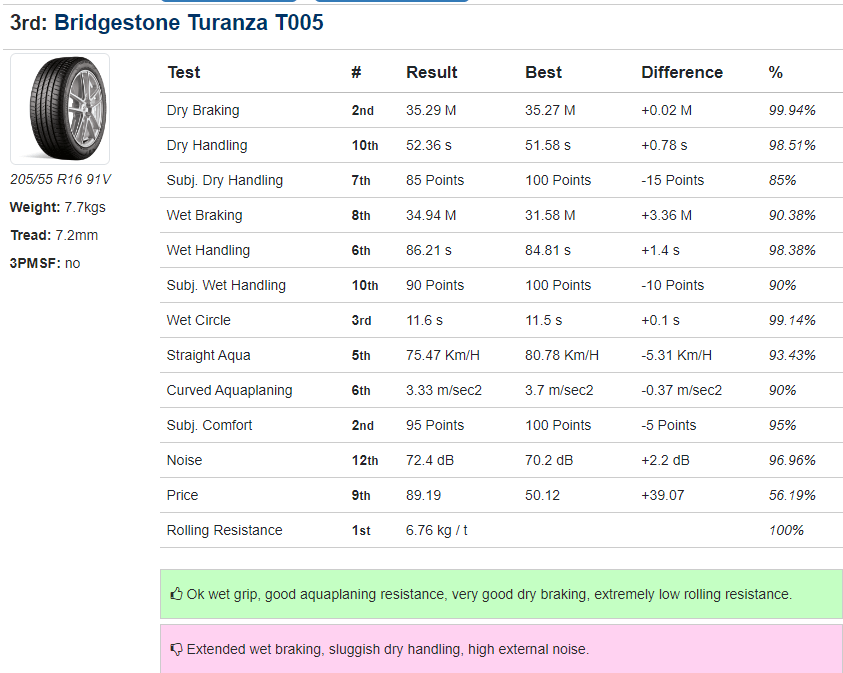The height and width of the screenshot is (673, 843).
Task: Click the Noise result 72.4 dB
Action: pos(431,460)
